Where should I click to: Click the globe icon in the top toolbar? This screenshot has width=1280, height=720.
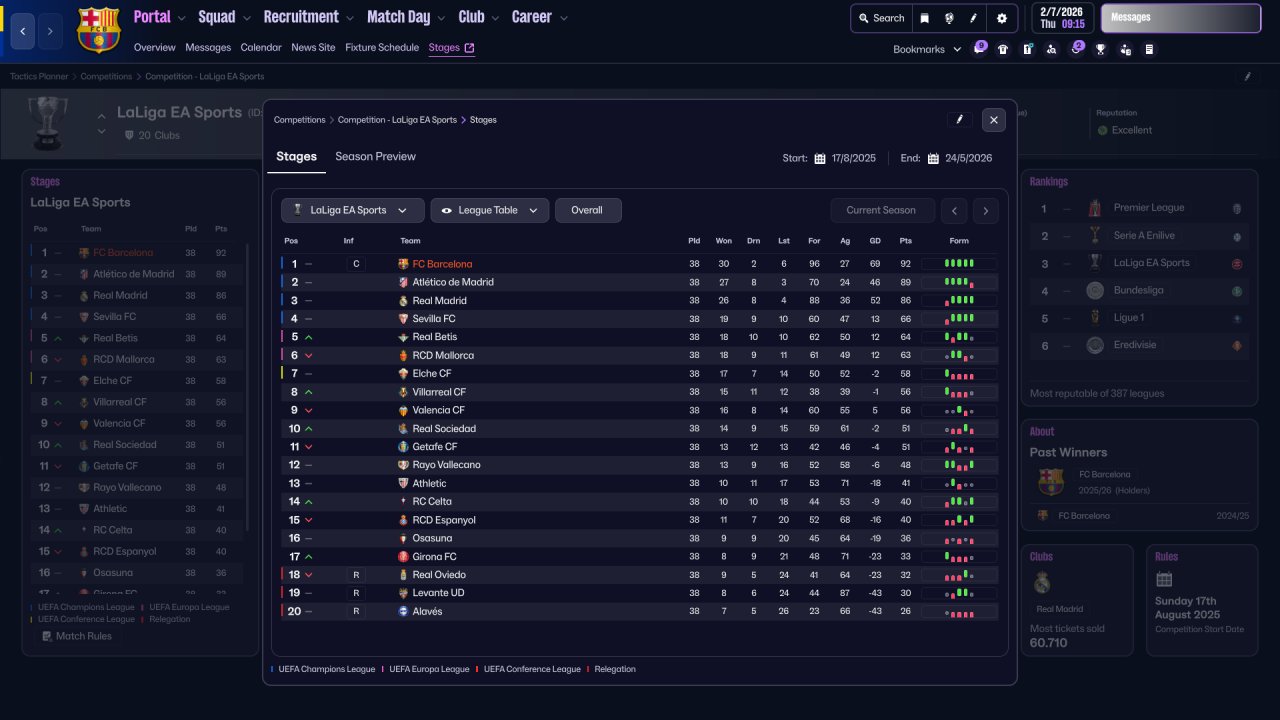click(949, 18)
